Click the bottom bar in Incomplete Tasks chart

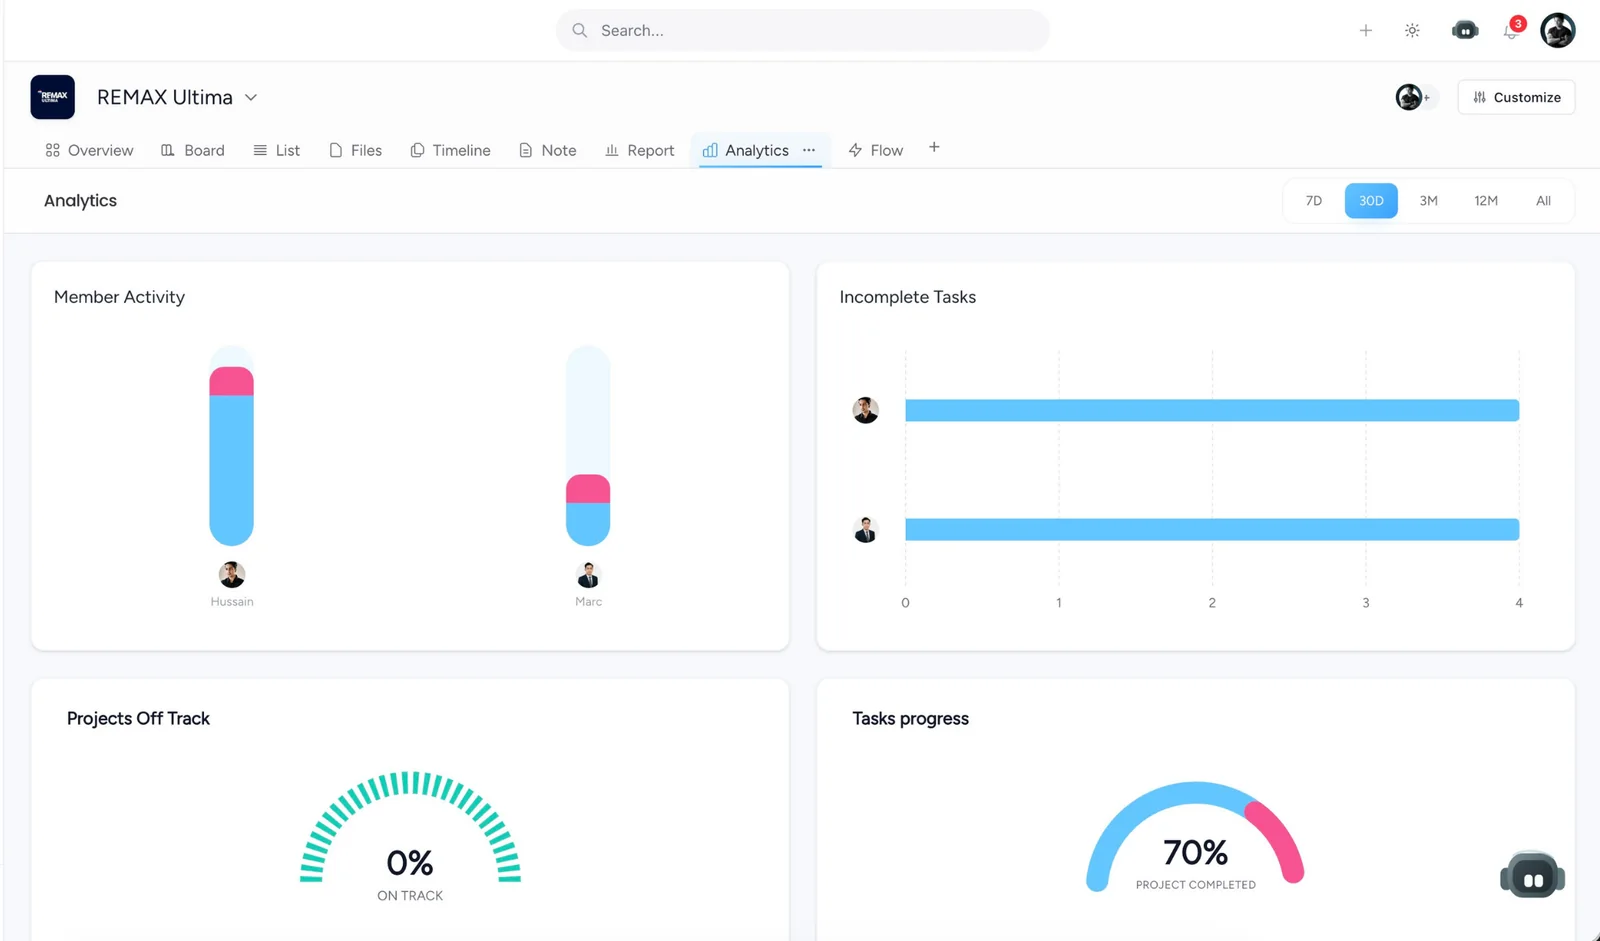[1212, 529]
